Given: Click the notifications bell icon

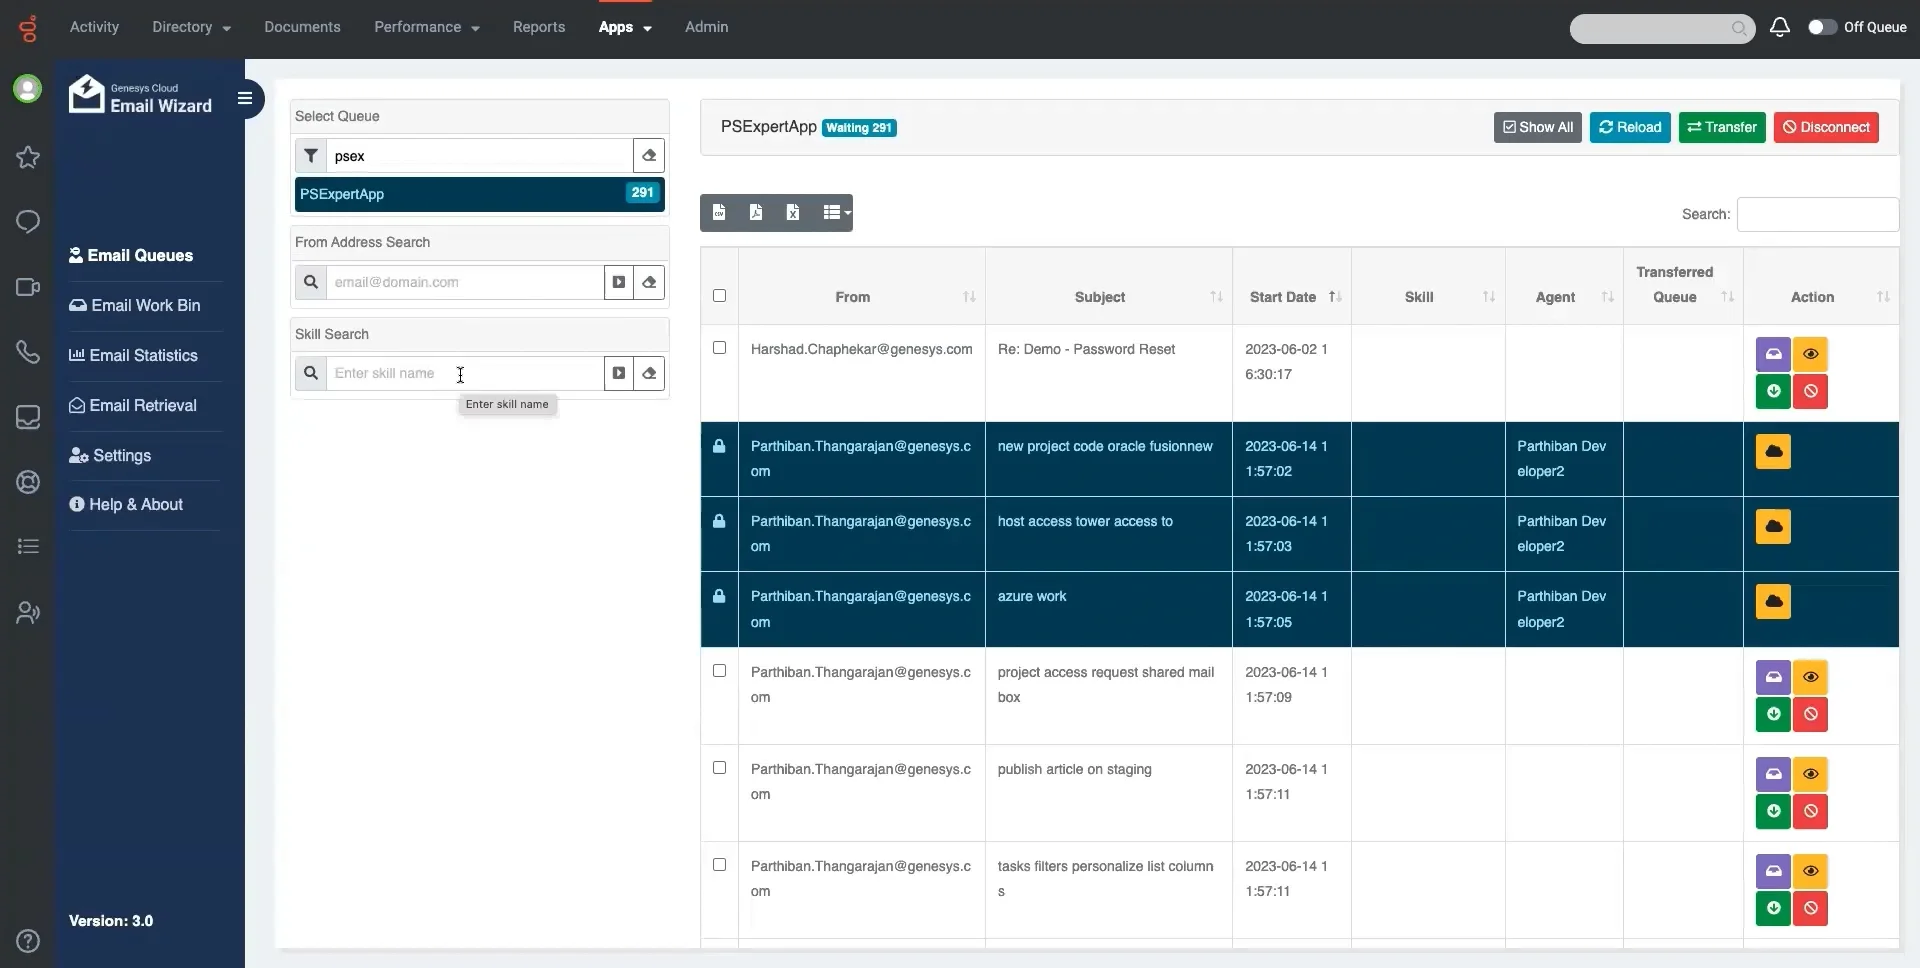Looking at the screenshot, I should (x=1779, y=27).
